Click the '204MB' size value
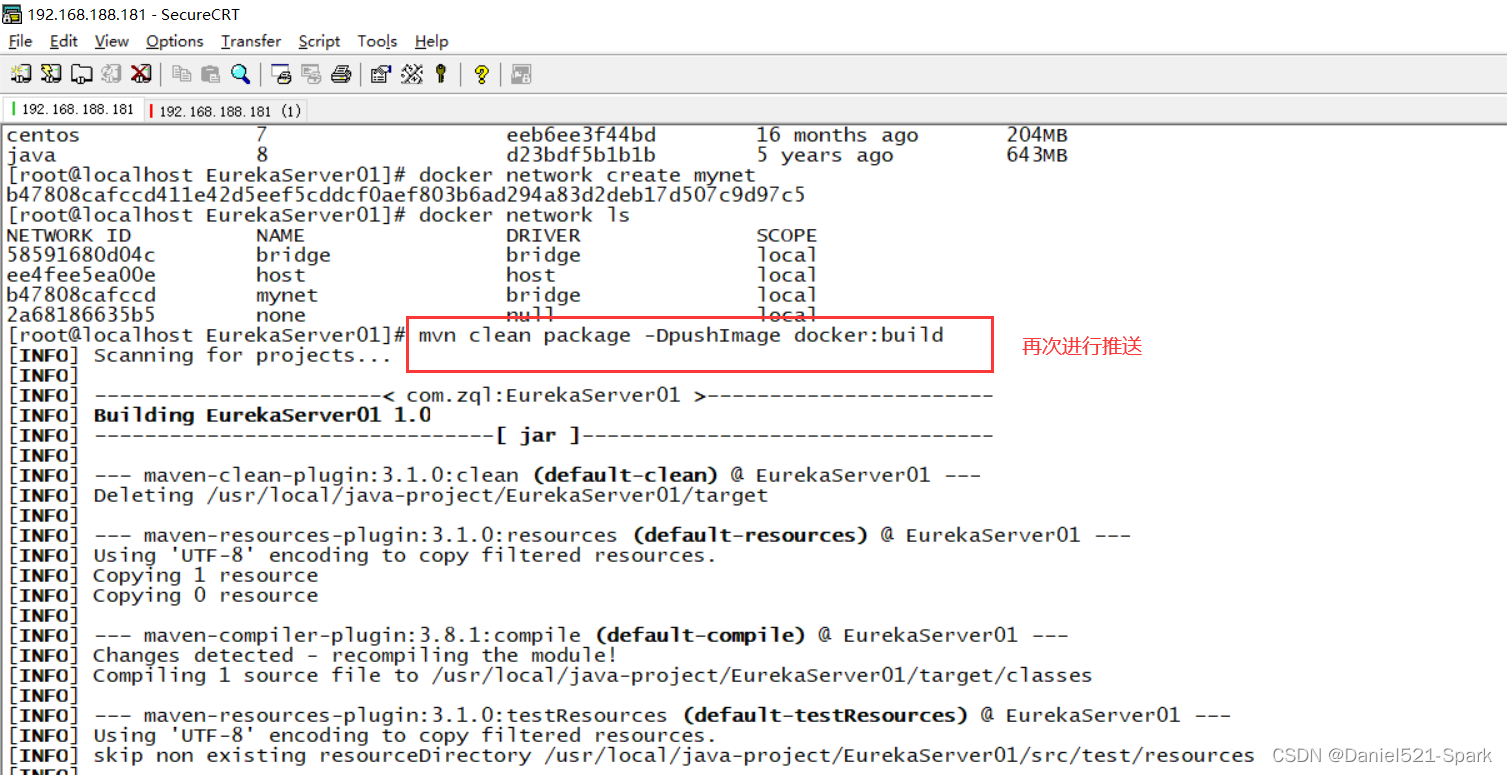Viewport: 1507px width, 775px height. click(1037, 136)
